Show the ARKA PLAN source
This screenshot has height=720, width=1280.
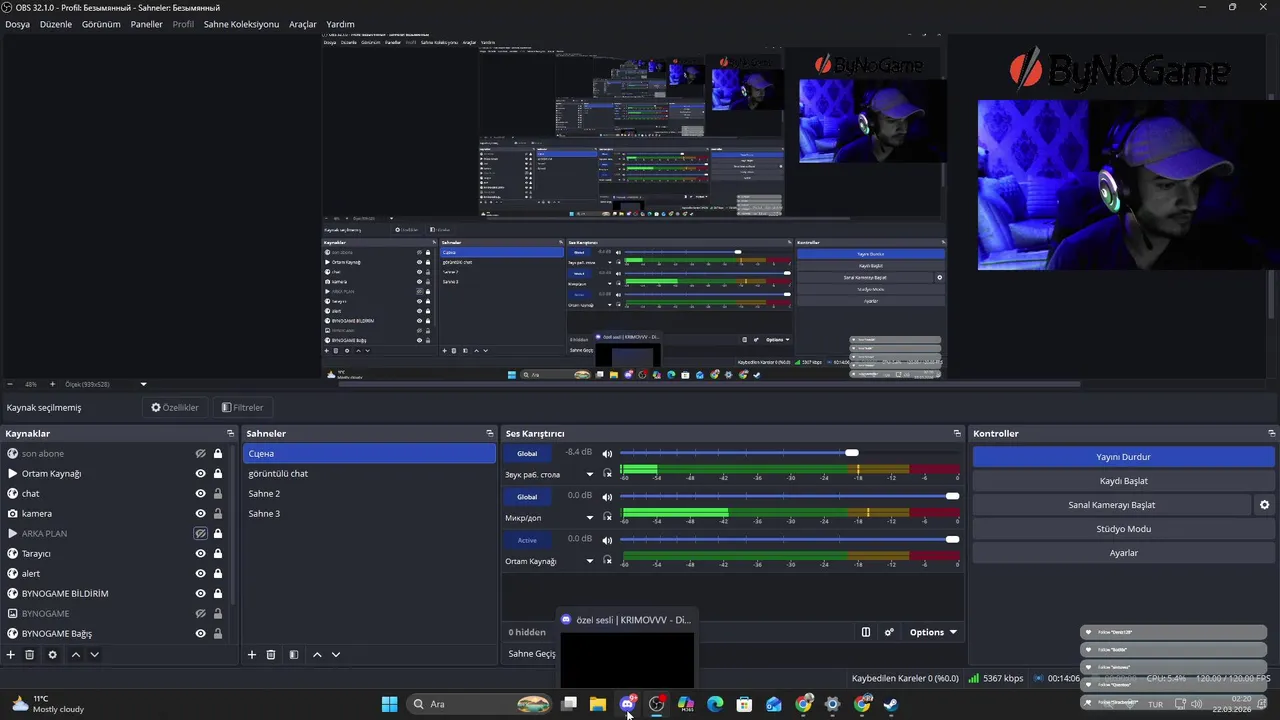pos(200,534)
